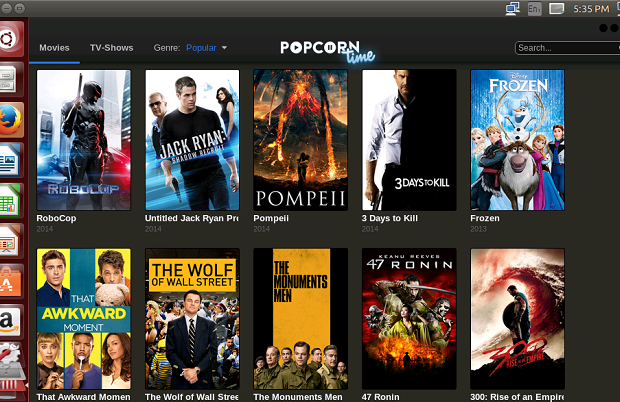
Task: Launch Firefox from the launcher
Action: pos(11,120)
